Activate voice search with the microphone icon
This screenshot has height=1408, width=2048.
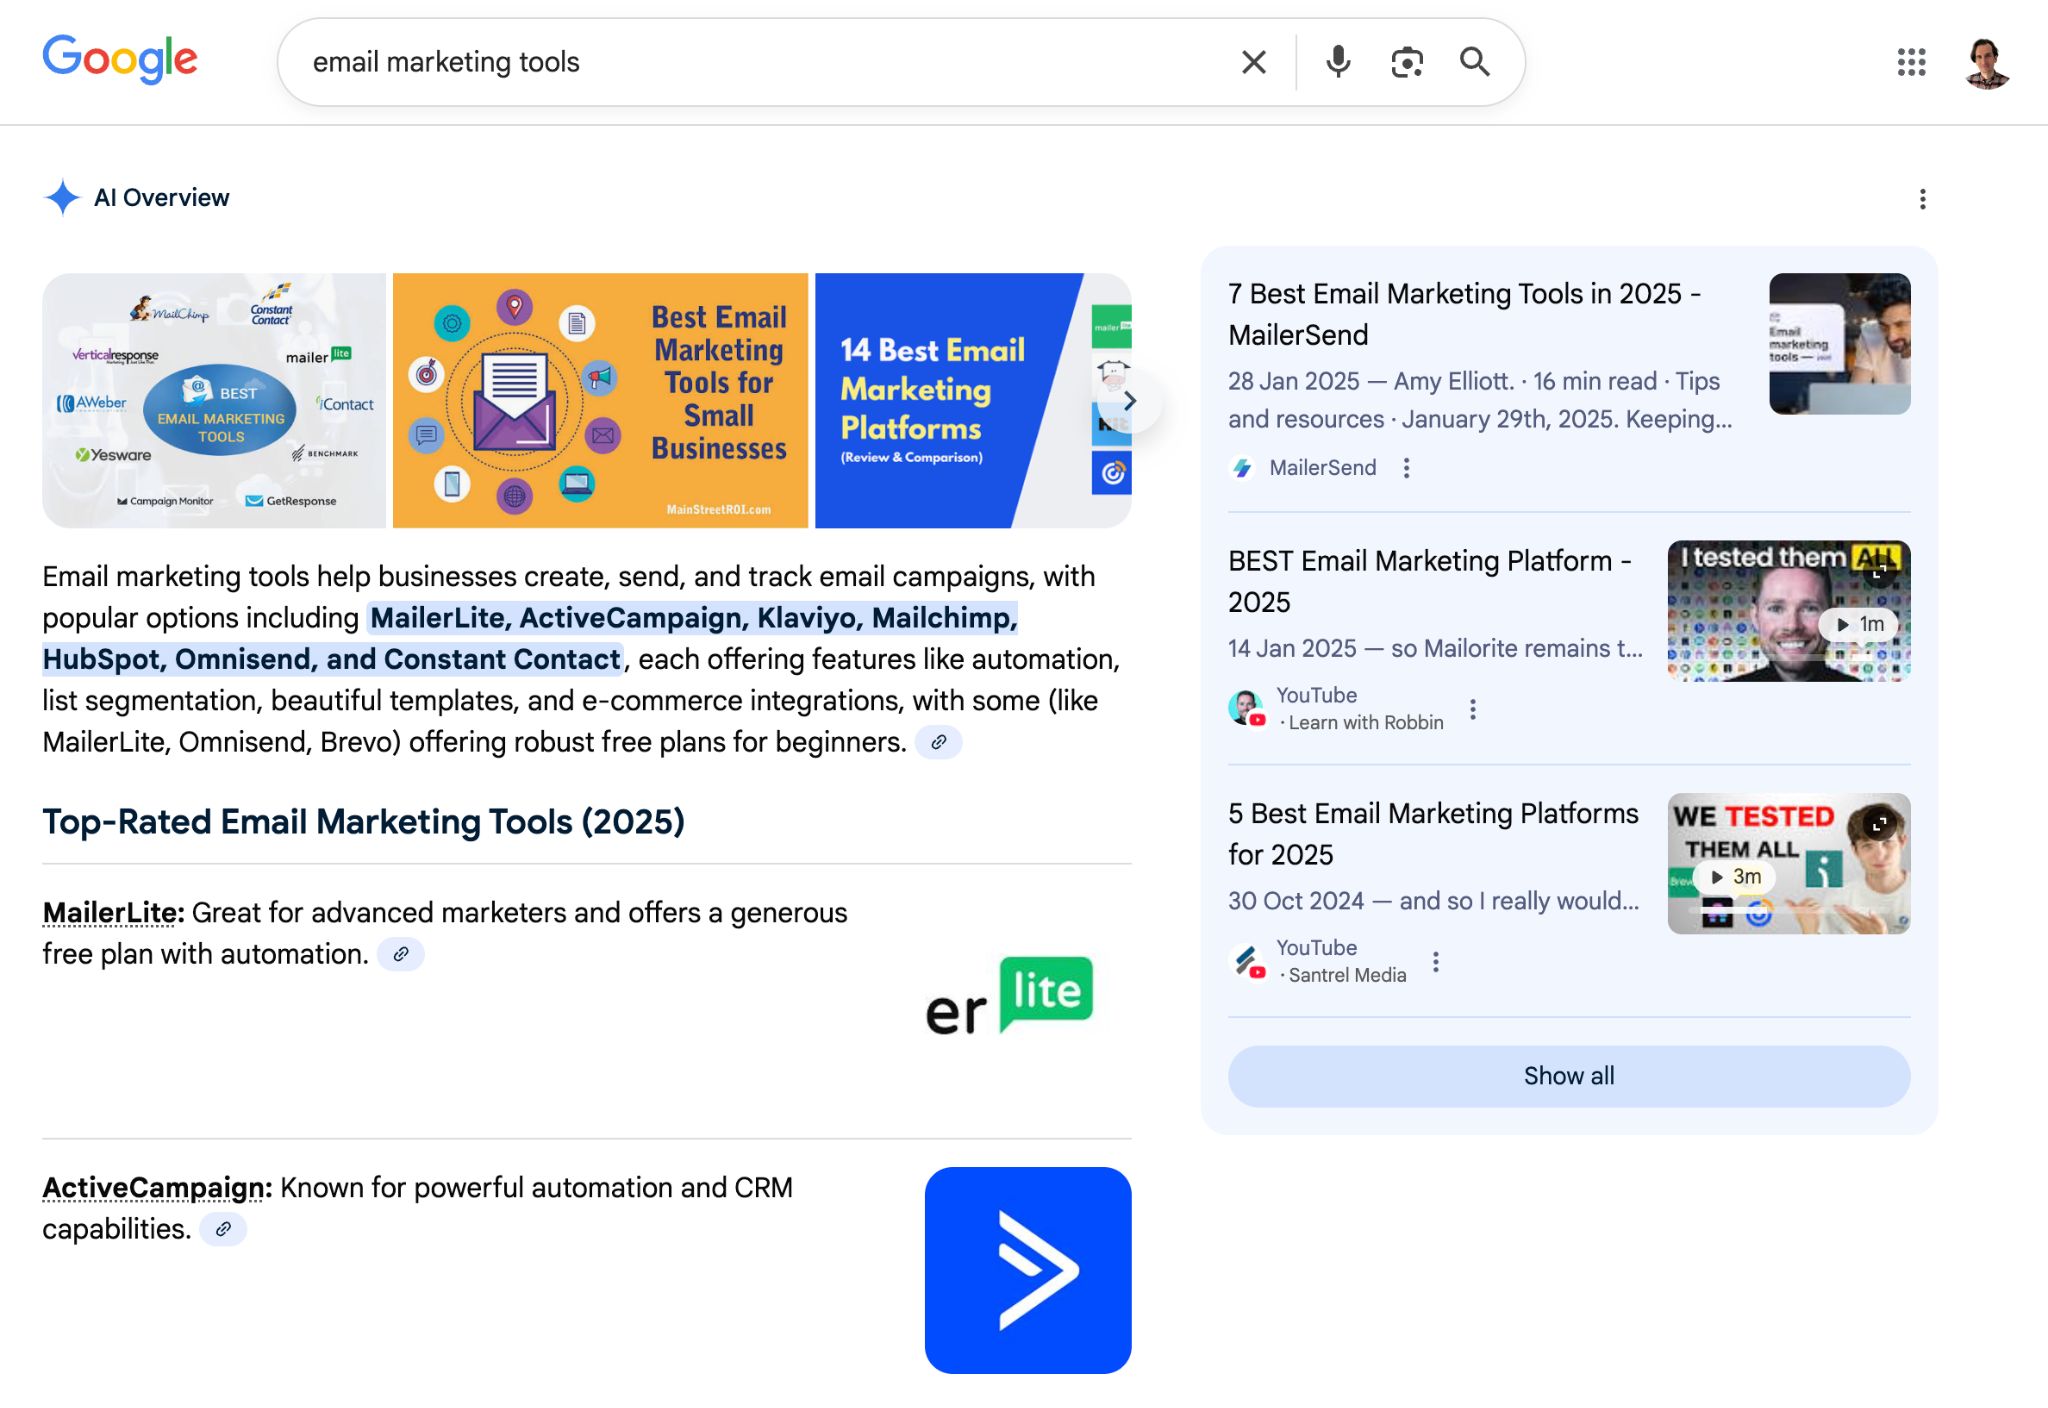[x=1337, y=62]
